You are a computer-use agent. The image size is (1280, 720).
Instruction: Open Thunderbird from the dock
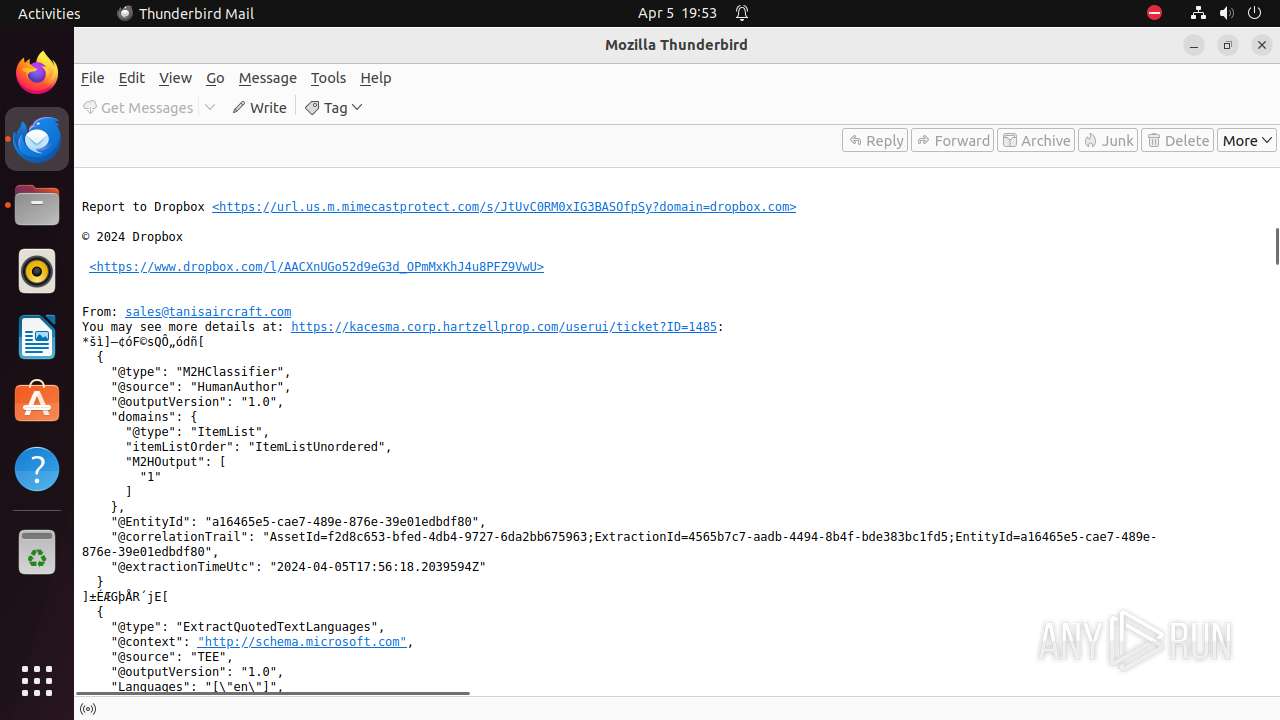click(x=37, y=139)
